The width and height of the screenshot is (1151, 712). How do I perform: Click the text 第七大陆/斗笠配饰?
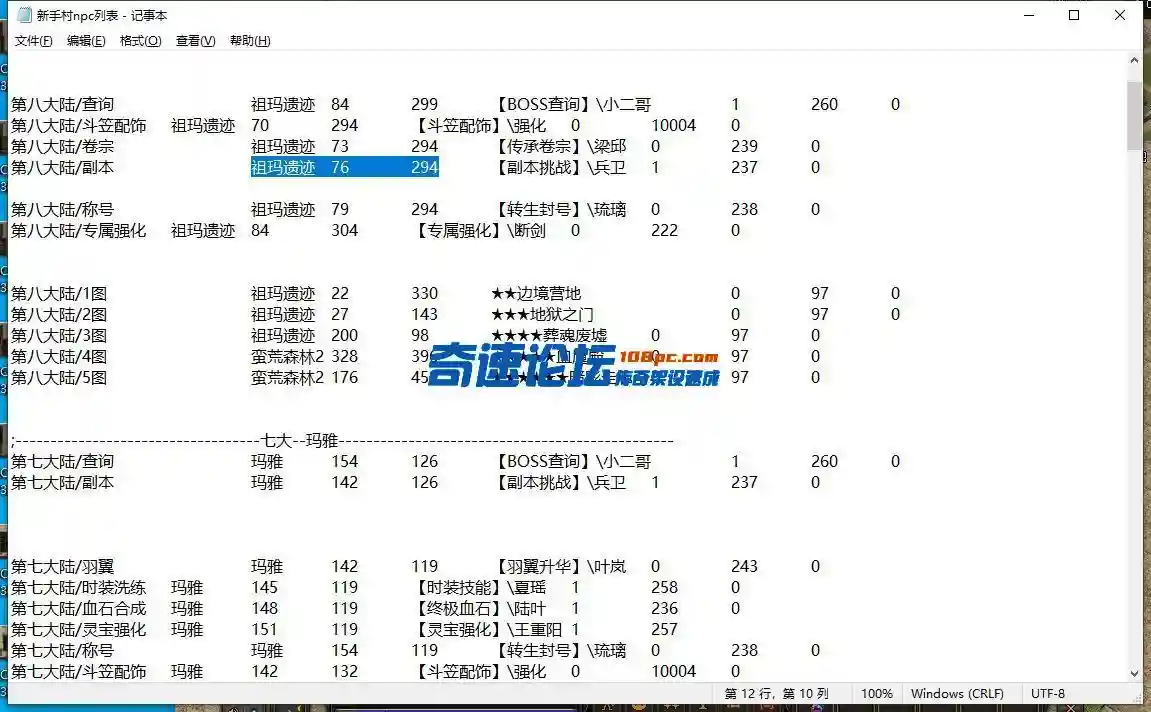tap(79, 672)
